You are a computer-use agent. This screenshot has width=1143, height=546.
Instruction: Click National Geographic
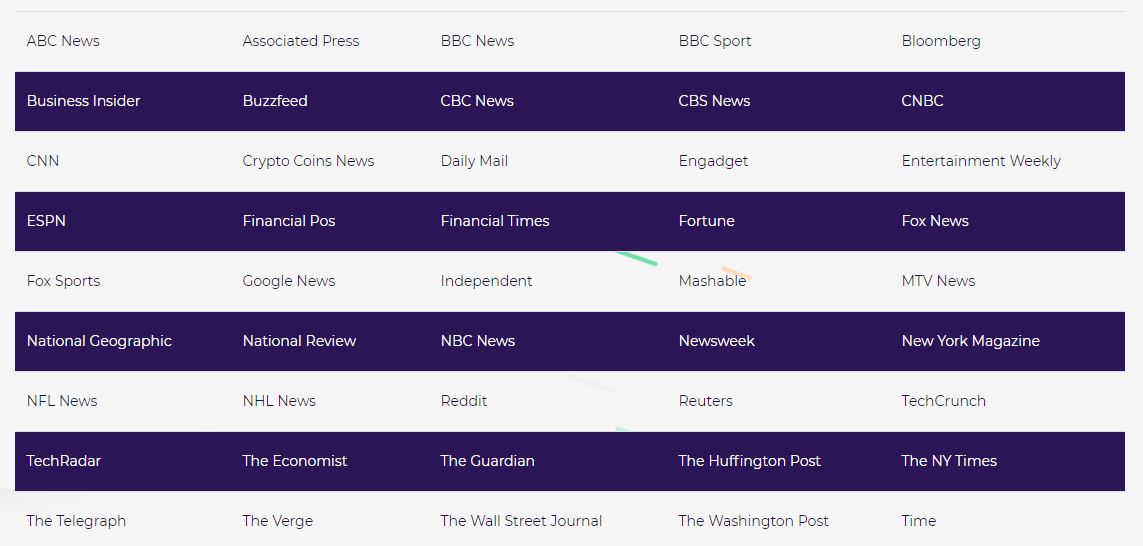pos(98,340)
